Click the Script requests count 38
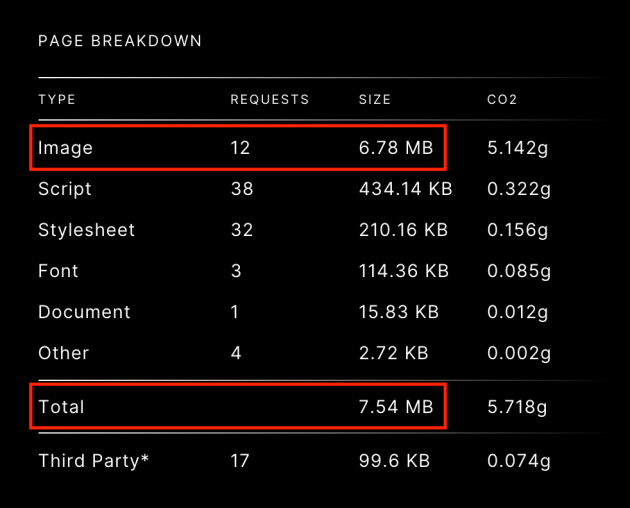The image size is (630, 508). [242, 189]
